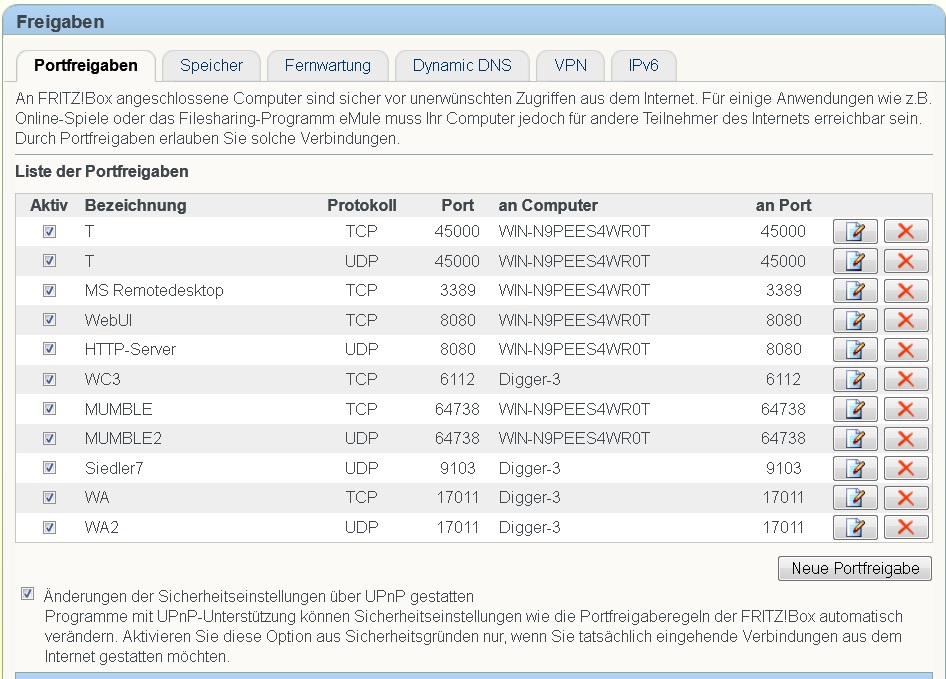
Task: Uncheck Aktiv for T TCP rule
Action: pos(49,231)
